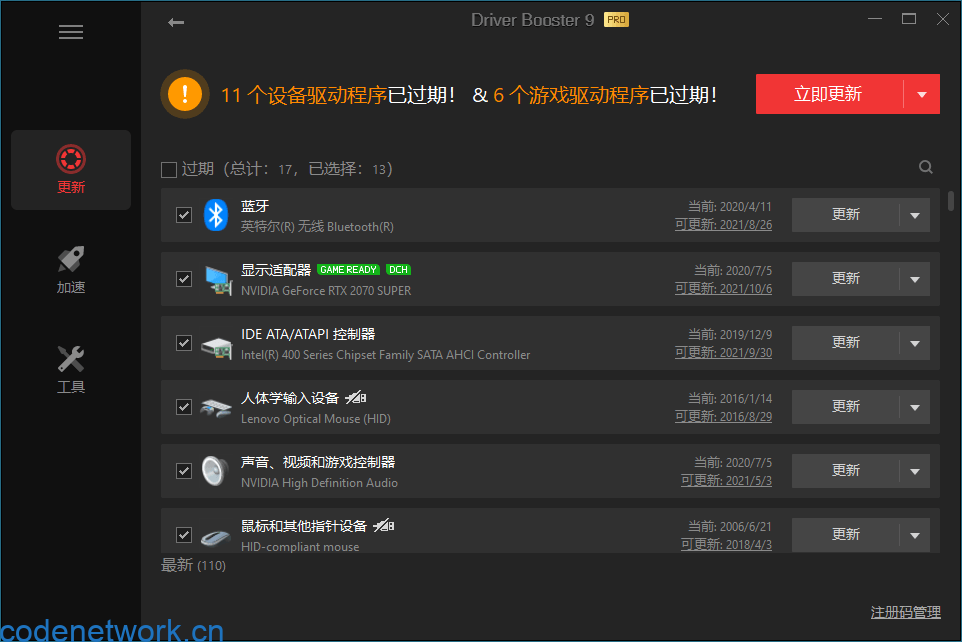Check the 过期 select-all checkbox

coord(168,168)
